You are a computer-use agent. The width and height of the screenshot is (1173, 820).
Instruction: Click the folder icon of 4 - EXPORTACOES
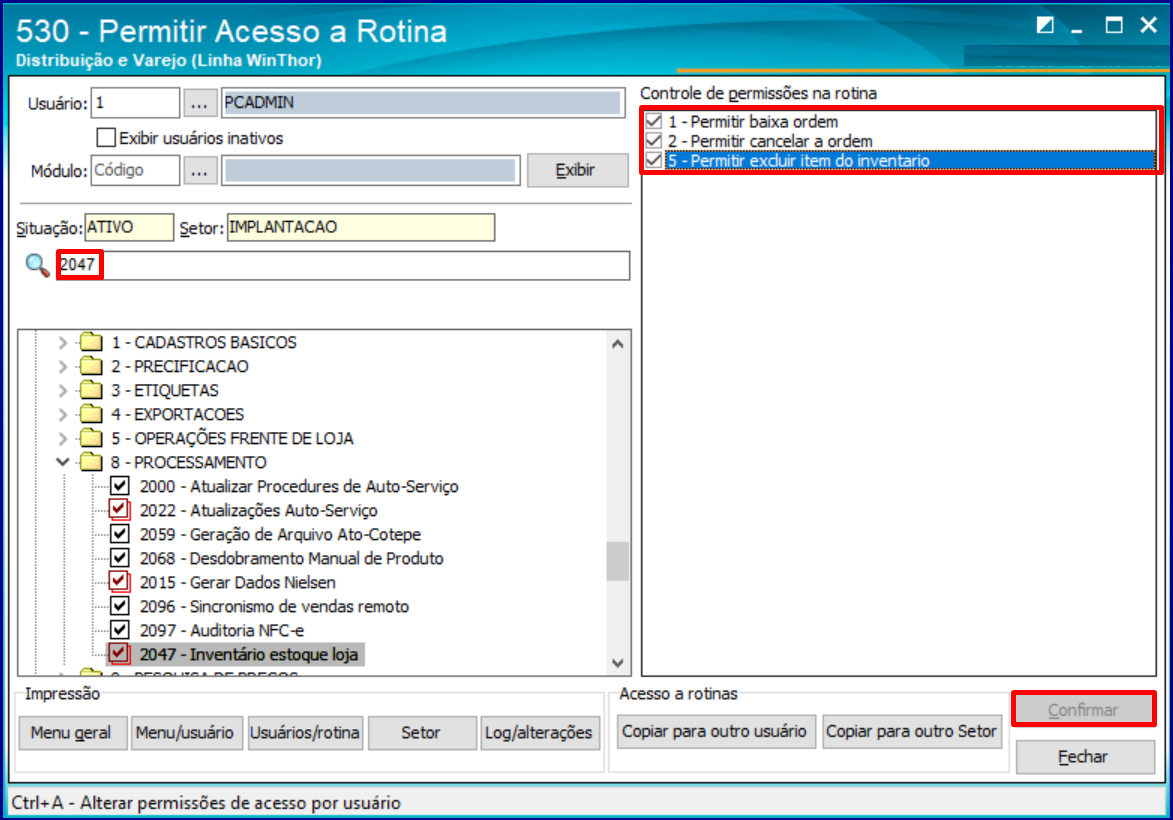(91, 414)
